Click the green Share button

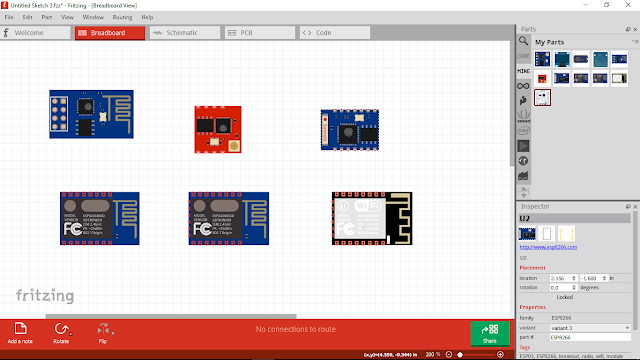pos(490,333)
